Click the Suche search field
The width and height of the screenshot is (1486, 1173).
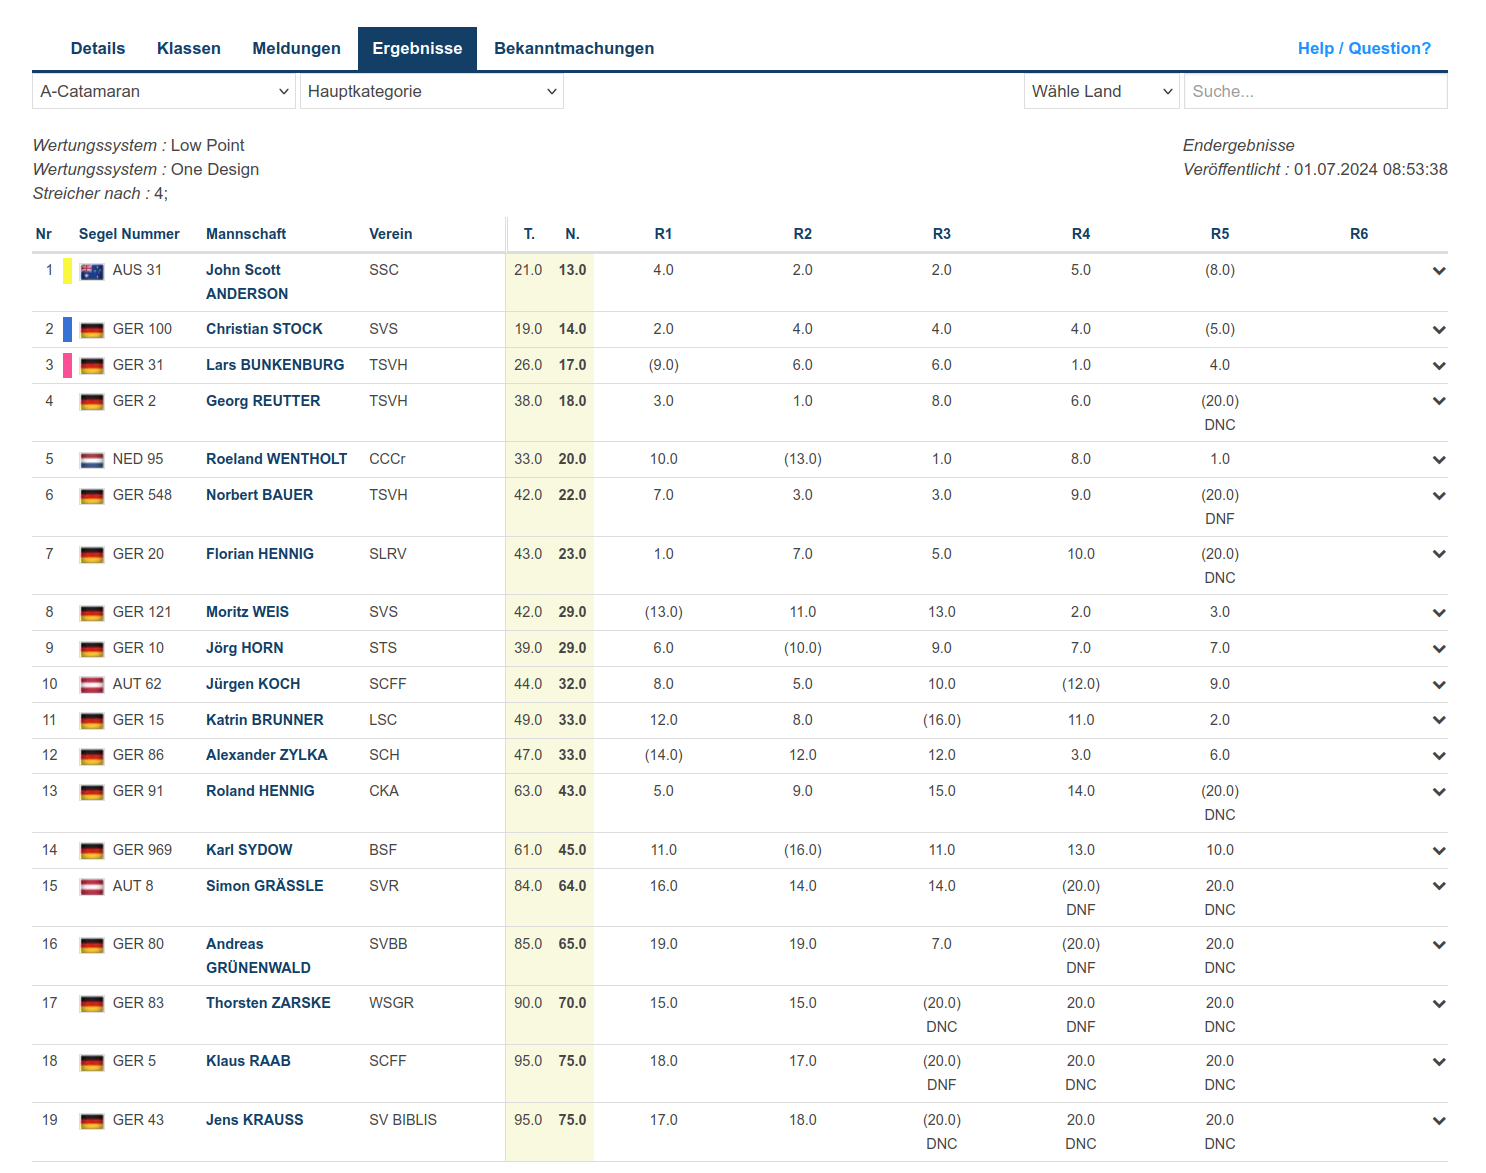(x=1315, y=92)
